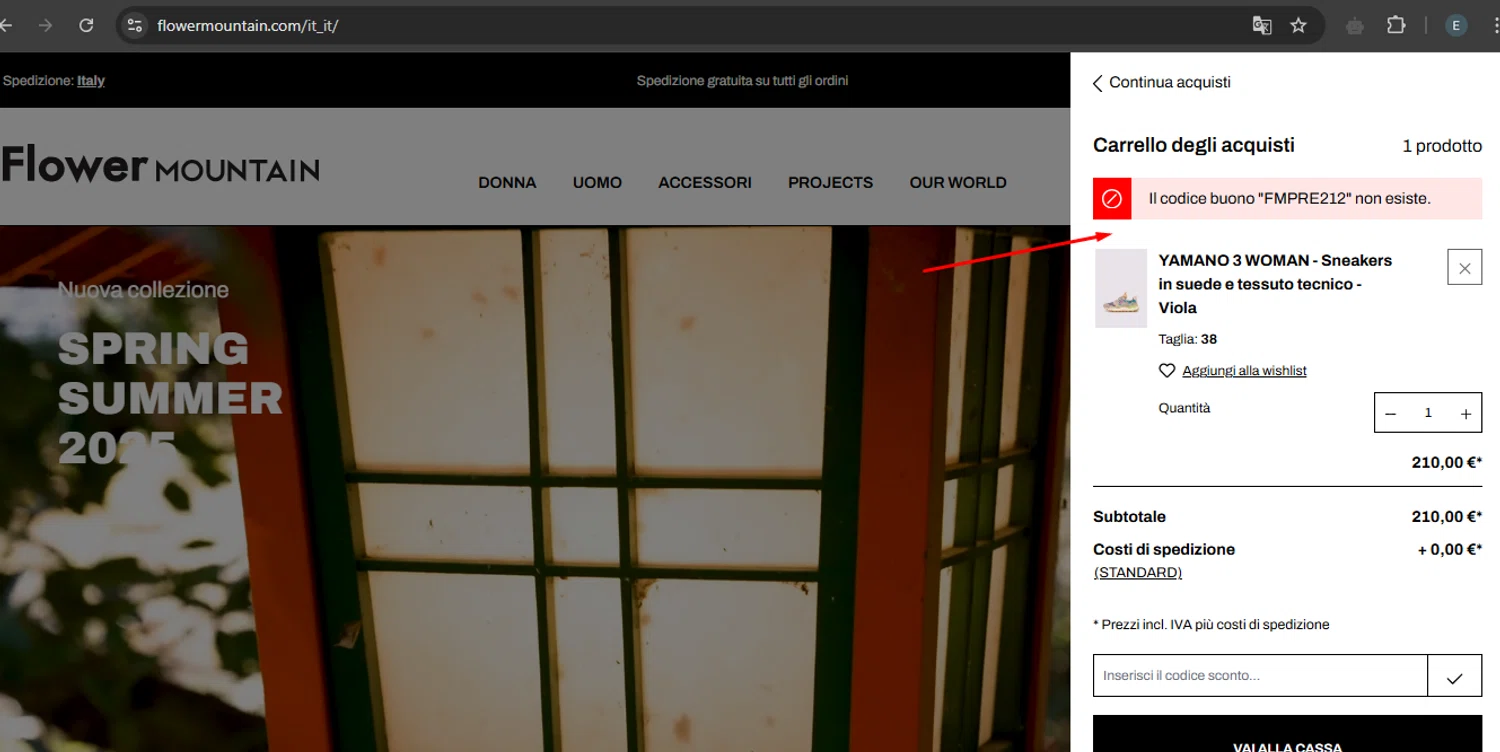The height and width of the screenshot is (752, 1500).
Task: Open the Chrome profile avatar E
Action: (x=1456, y=25)
